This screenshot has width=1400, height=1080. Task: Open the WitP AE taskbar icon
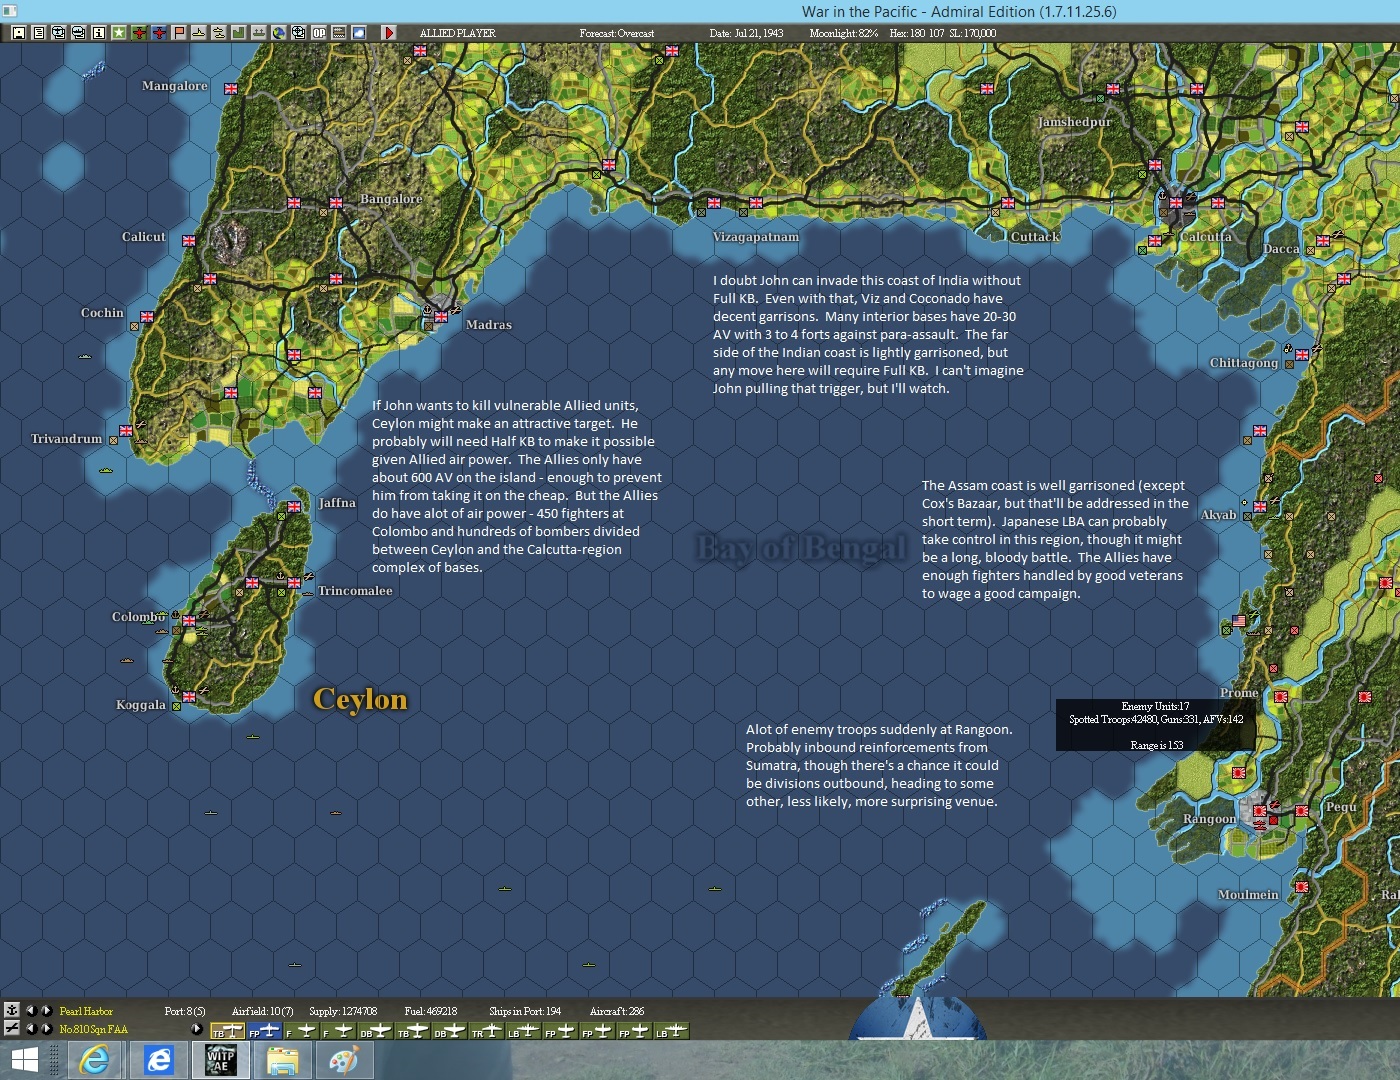[220, 1060]
